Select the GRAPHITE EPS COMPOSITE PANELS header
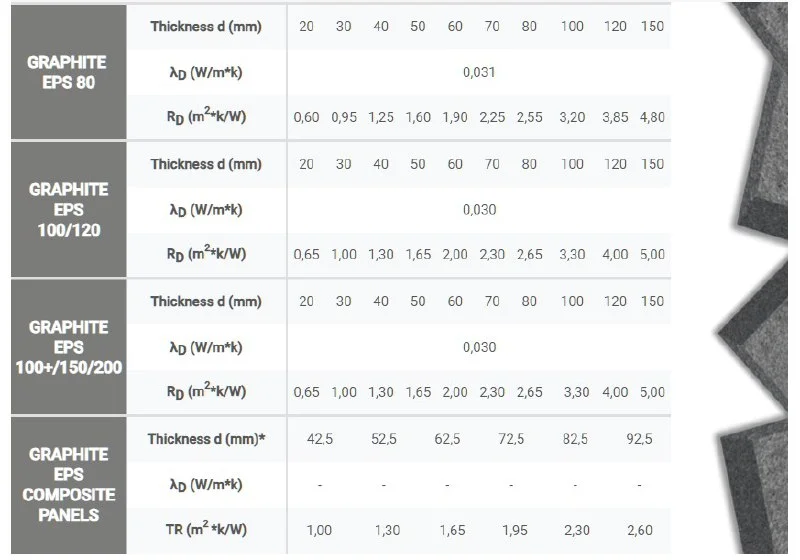Image resolution: width=800 pixels, height=560 pixels. 68,484
